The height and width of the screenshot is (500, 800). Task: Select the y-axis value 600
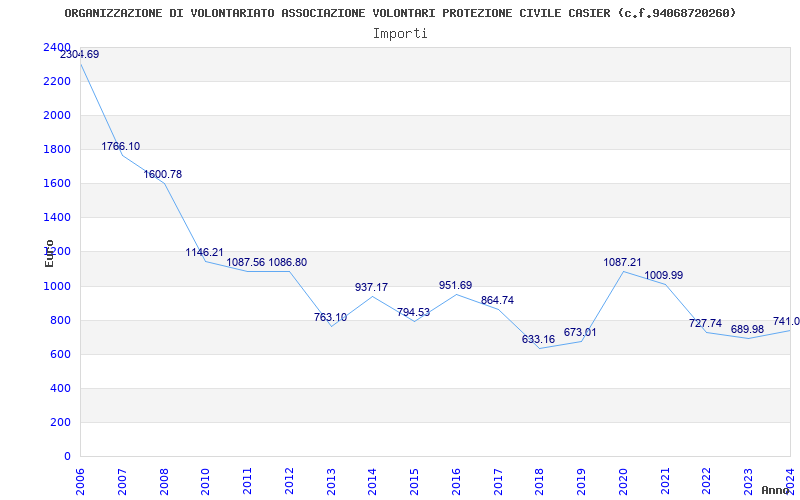coord(60,355)
